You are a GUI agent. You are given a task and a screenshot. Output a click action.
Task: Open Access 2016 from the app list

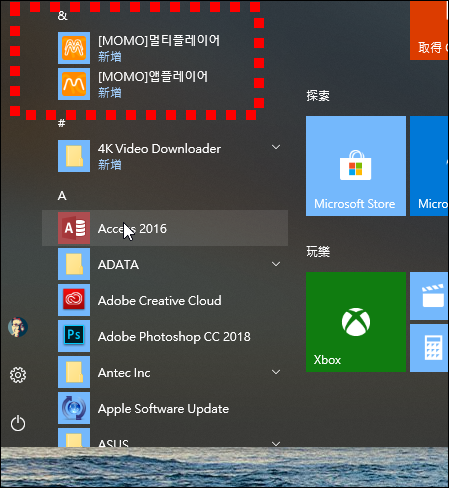(165, 228)
